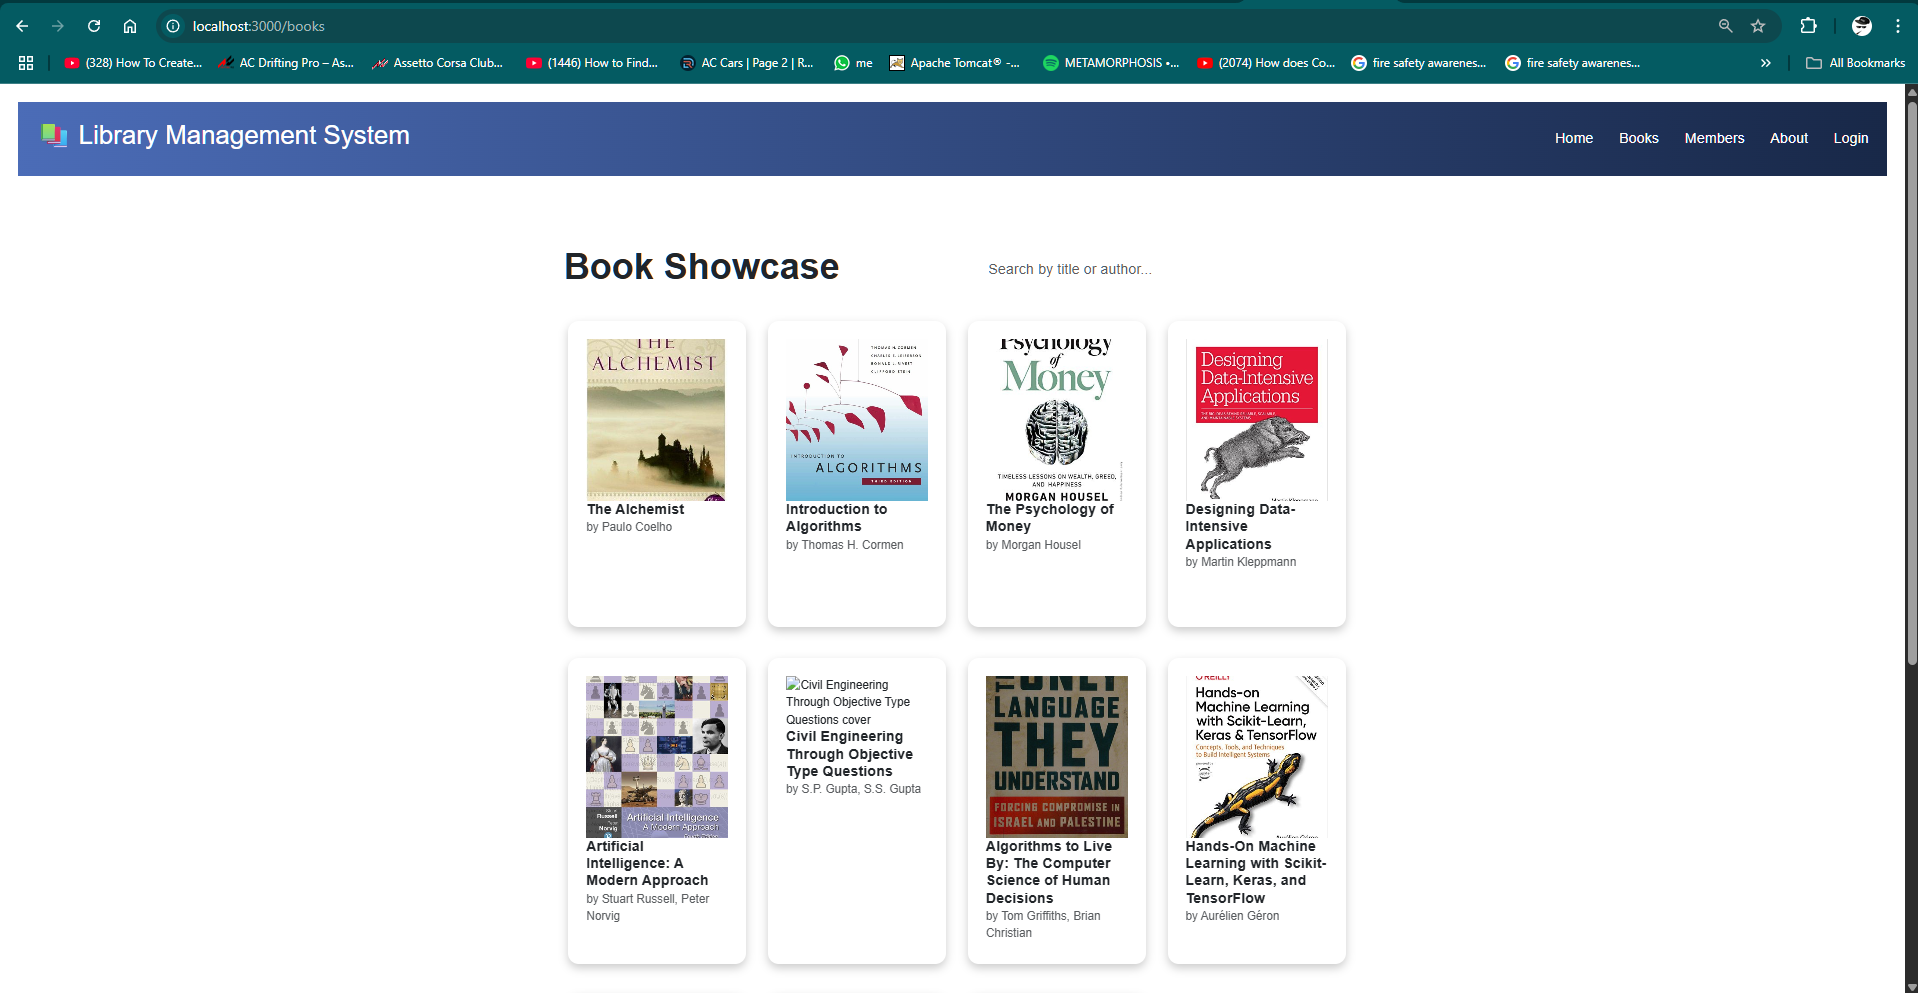
Task: Open the Assetto Corsa Club bookmark
Action: coord(437,63)
